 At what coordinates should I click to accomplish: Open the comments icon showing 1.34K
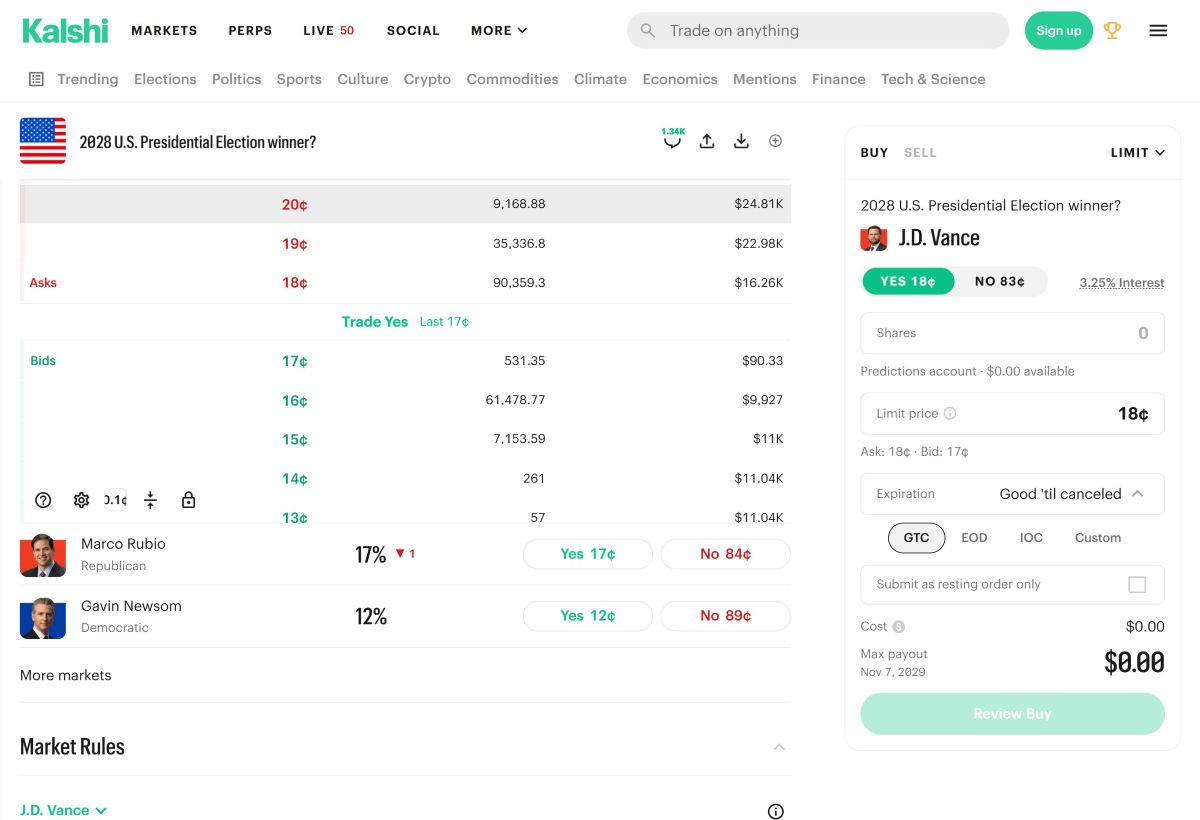(672, 140)
